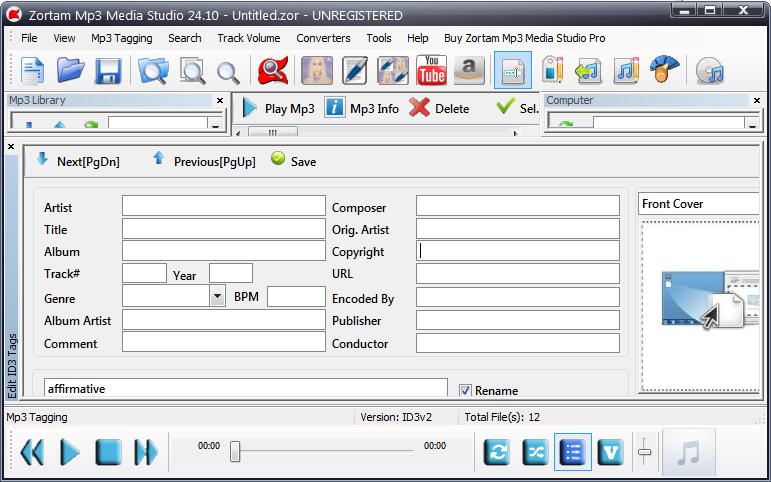
Task: Toggle the playlist view button
Action: [x=572, y=452]
